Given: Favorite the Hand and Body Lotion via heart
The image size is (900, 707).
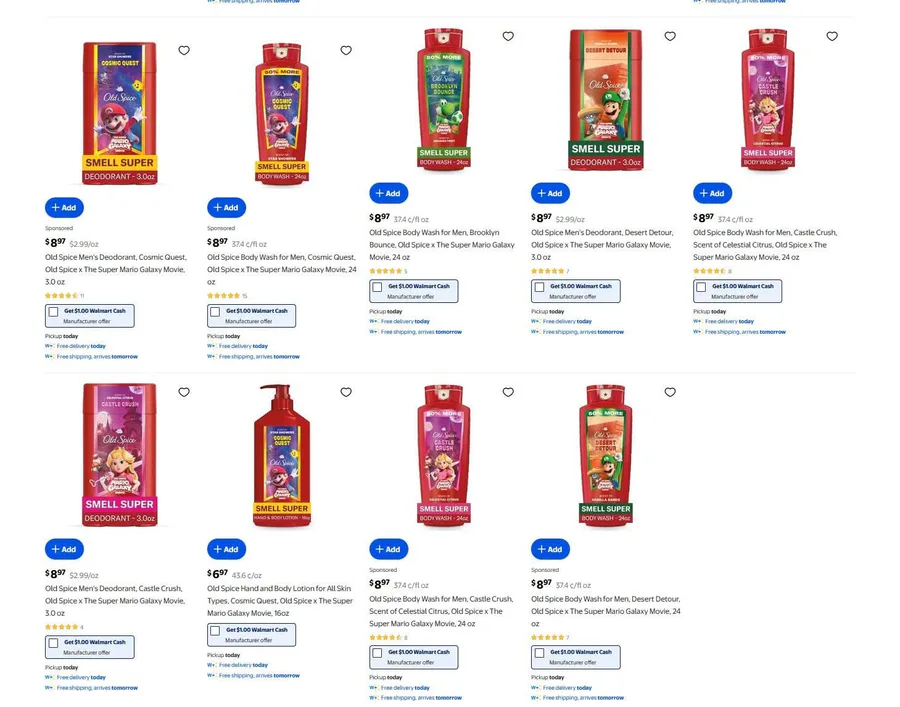Looking at the screenshot, I should coord(346,393).
